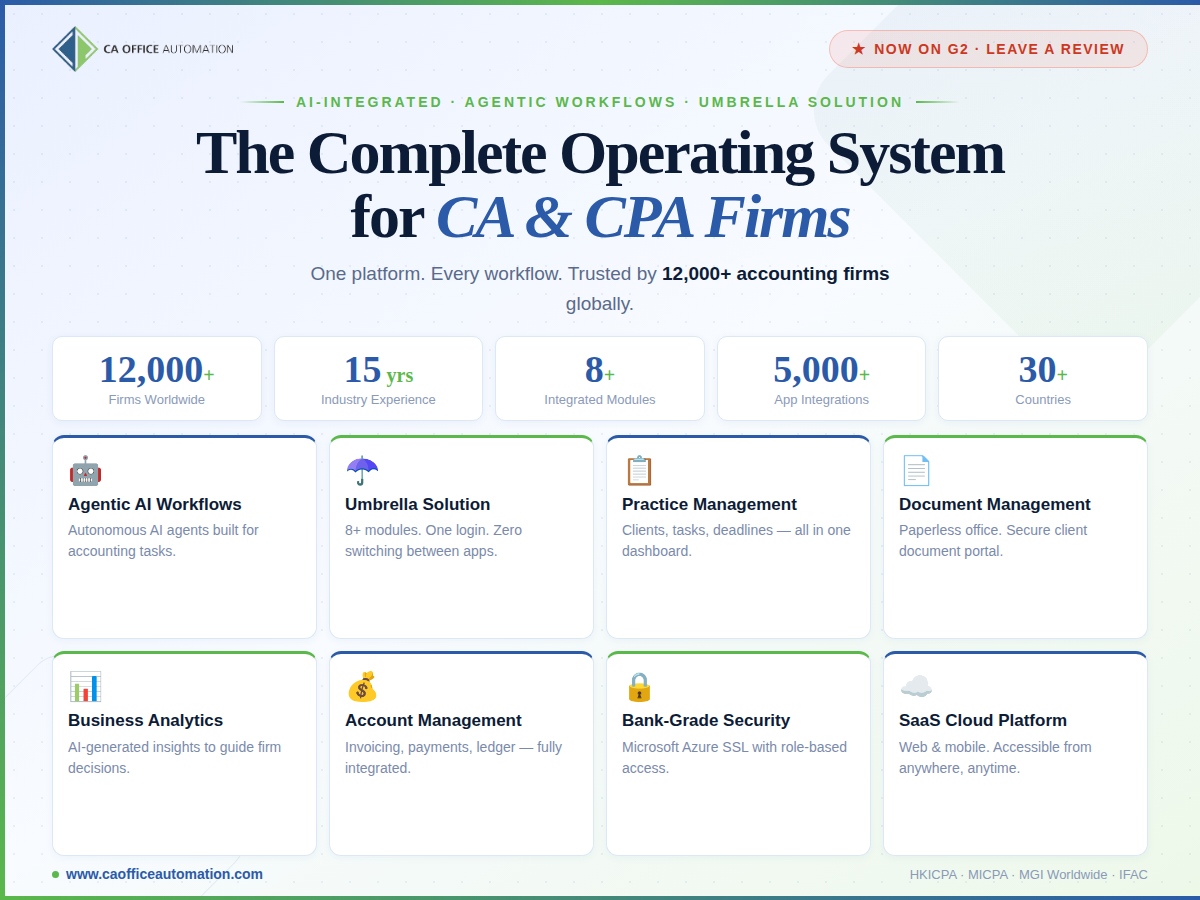The height and width of the screenshot is (900, 1200).
Task: Click 'Clients, tasks, deadlines — all in one dashboard.'
Action: (736, 541)
